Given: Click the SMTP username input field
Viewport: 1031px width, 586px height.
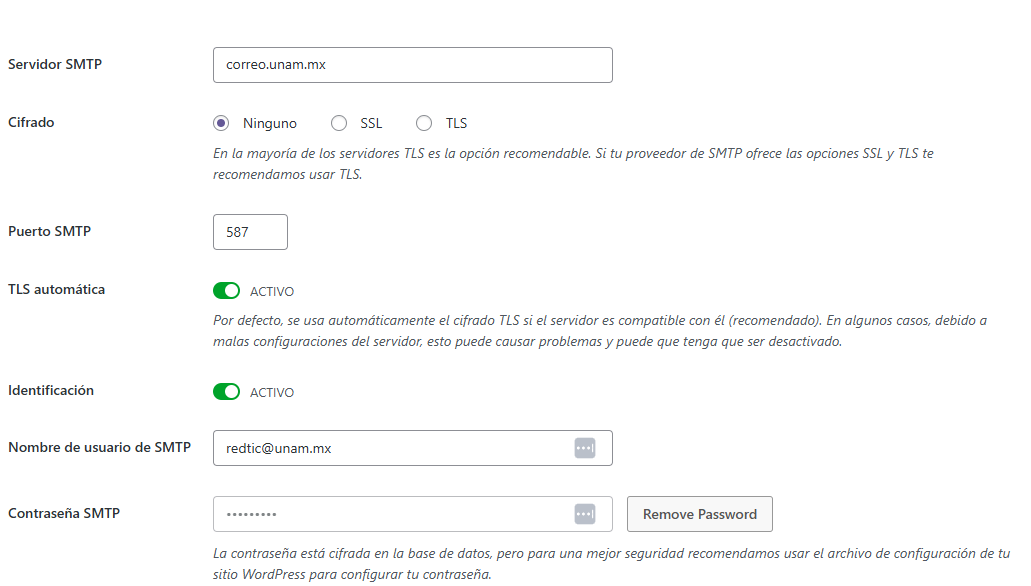Looking at the screenshot, I should click(390, 448).
